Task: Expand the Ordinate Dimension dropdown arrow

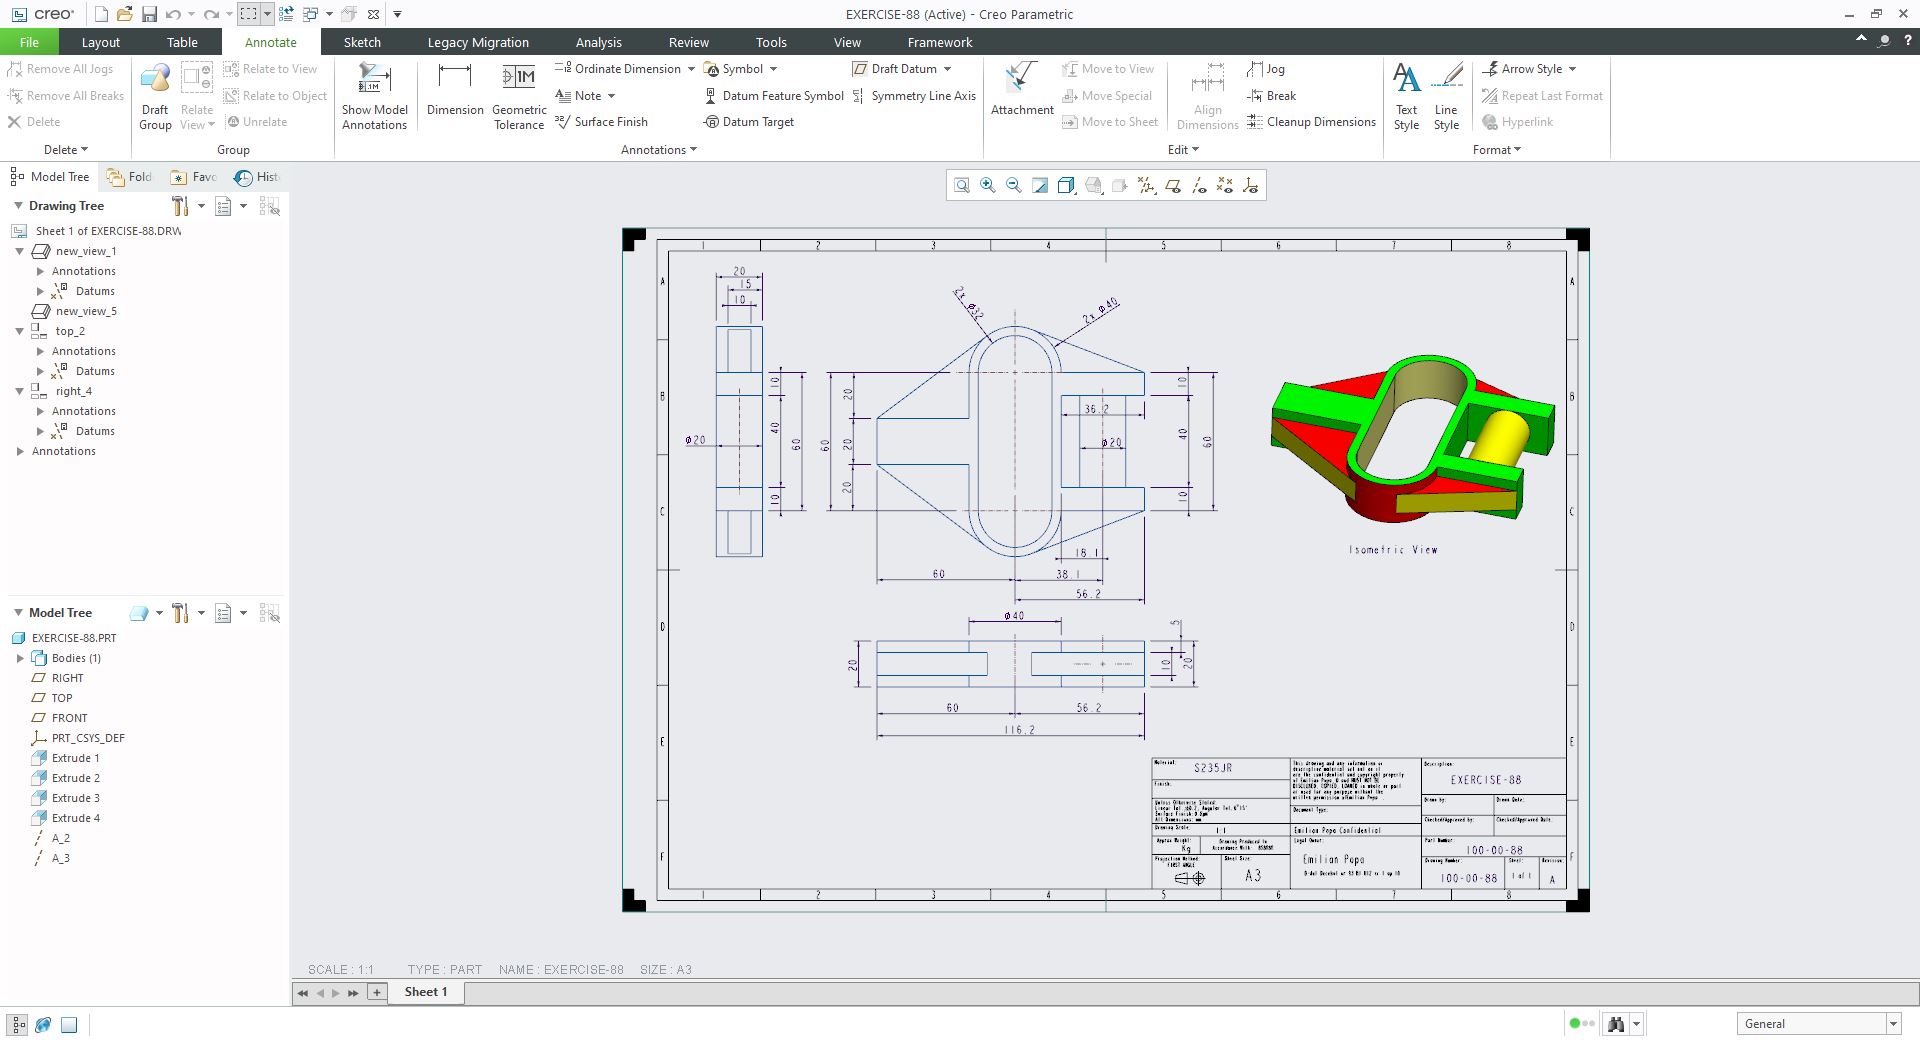Action: coord(691,69)
